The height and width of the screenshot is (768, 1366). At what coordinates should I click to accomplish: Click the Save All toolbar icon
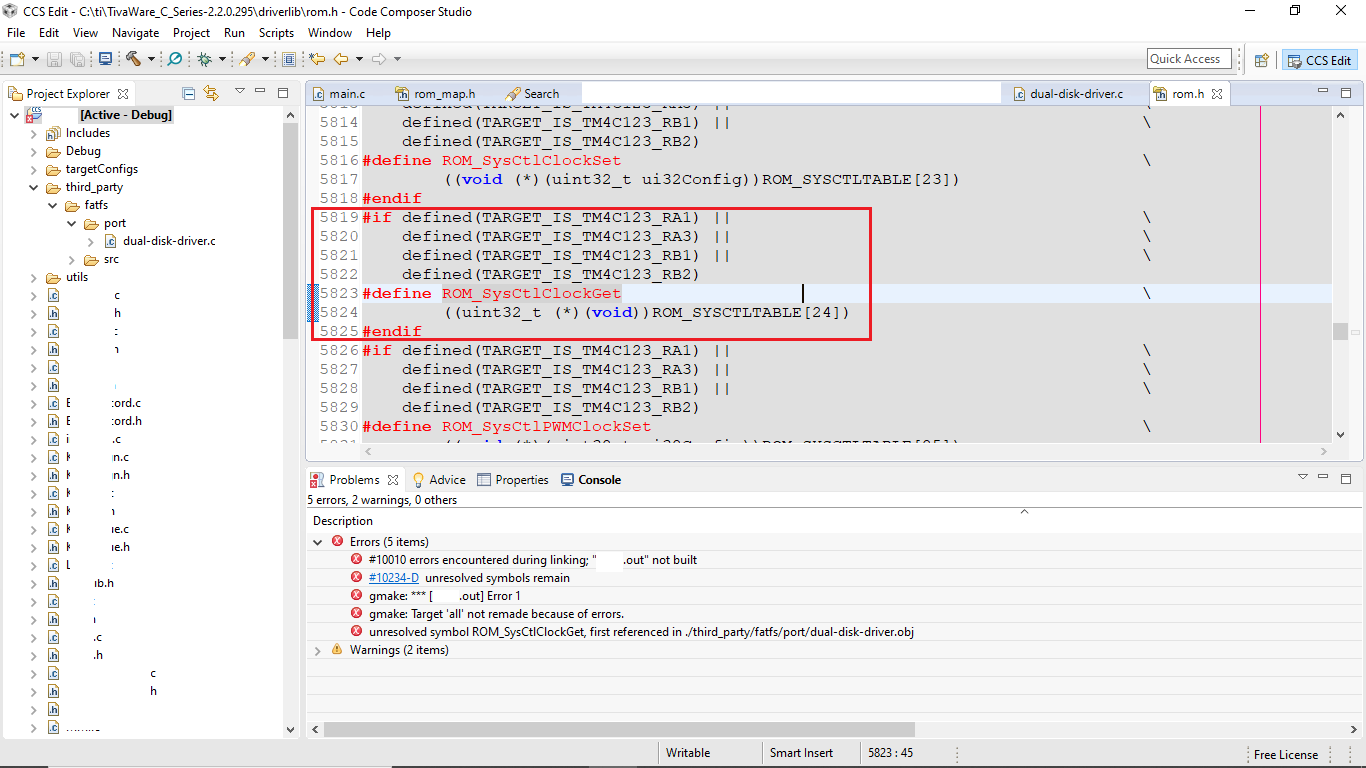tap(77, 59)
